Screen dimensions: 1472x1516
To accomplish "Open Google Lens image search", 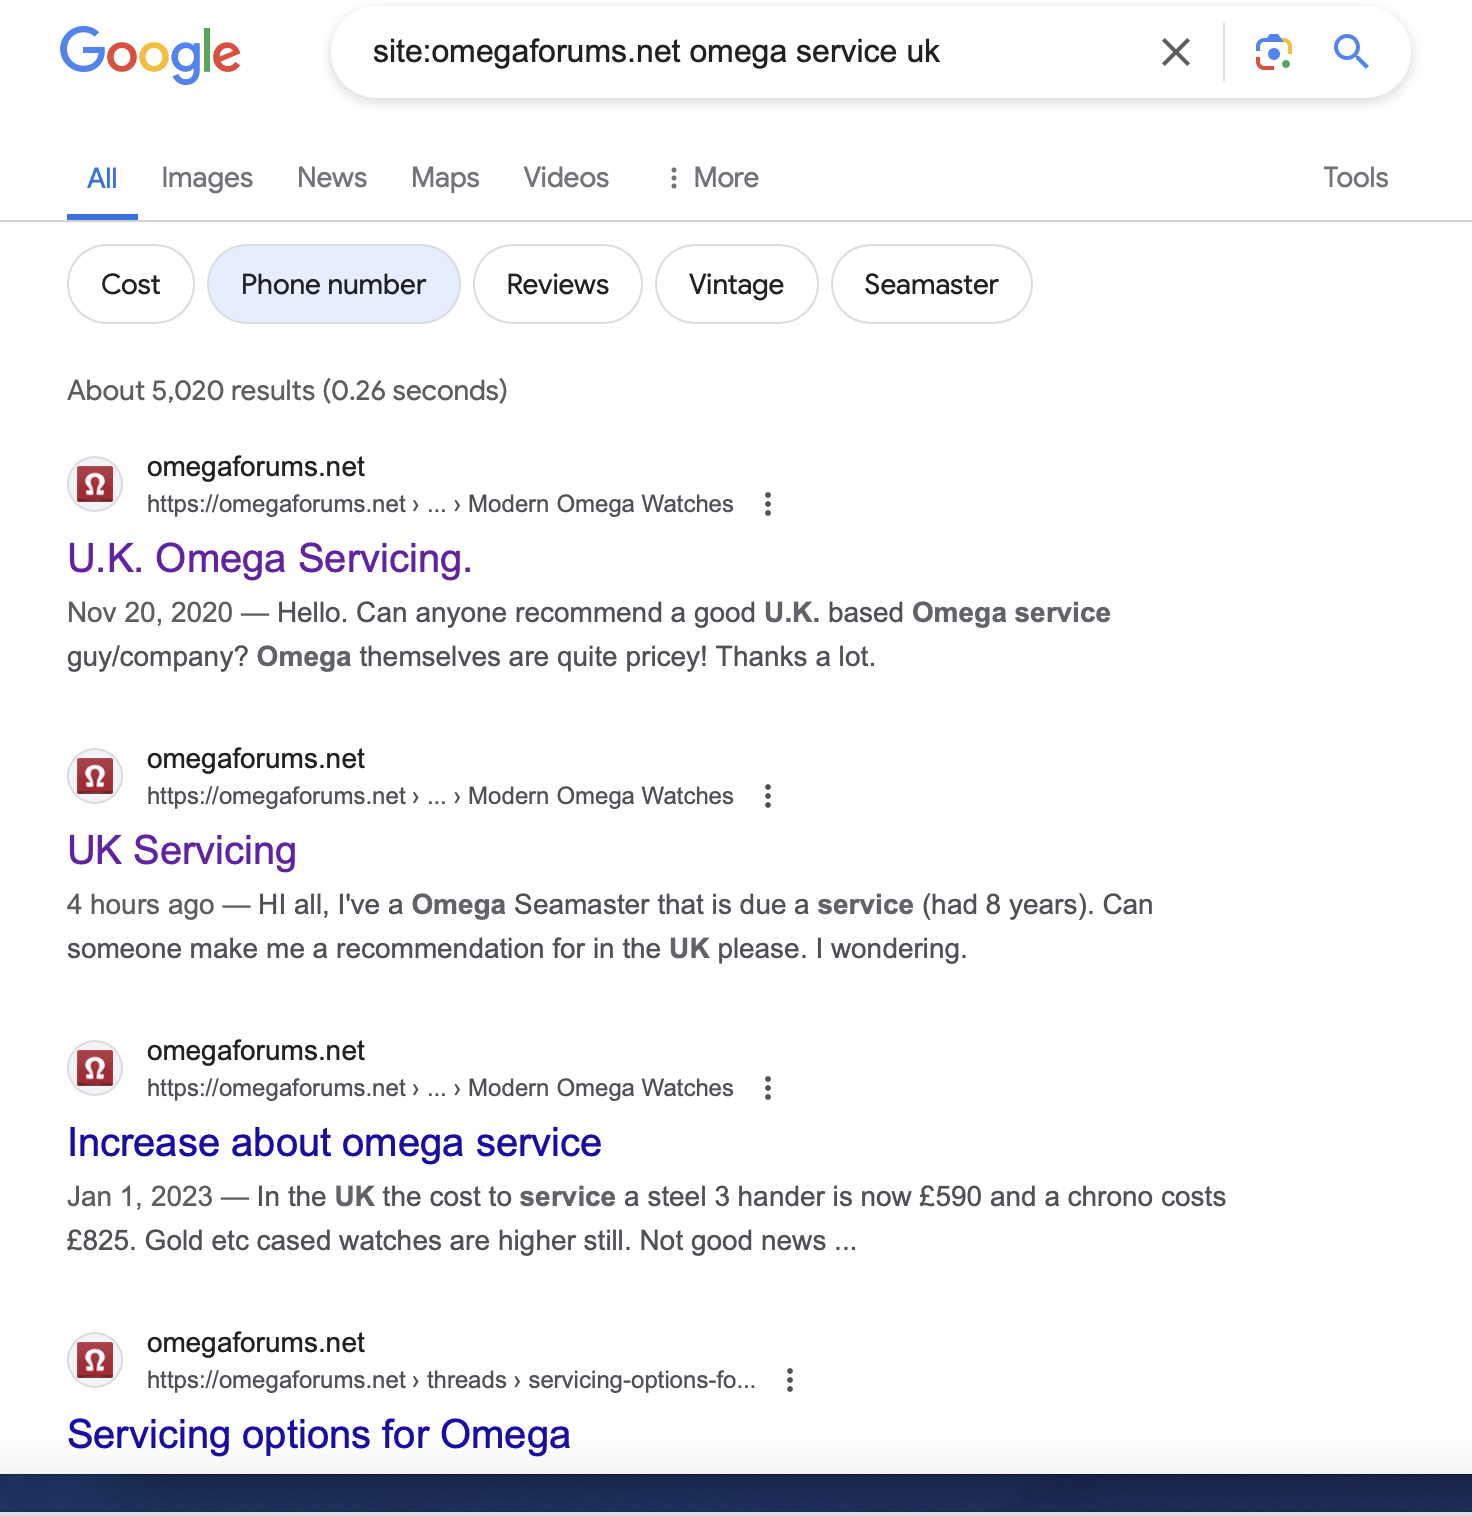I will pos(1273,52).
